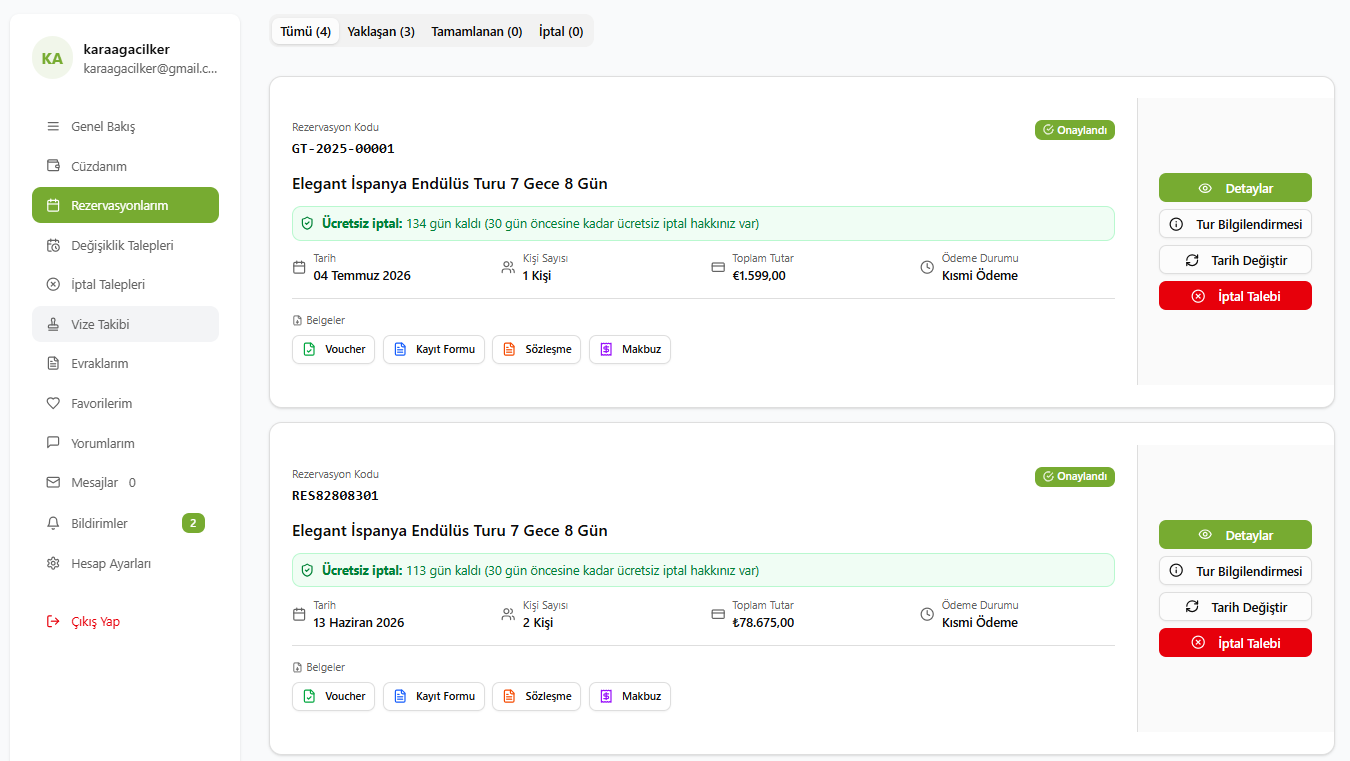Select the Tamamlanan (0) tab

476,31
